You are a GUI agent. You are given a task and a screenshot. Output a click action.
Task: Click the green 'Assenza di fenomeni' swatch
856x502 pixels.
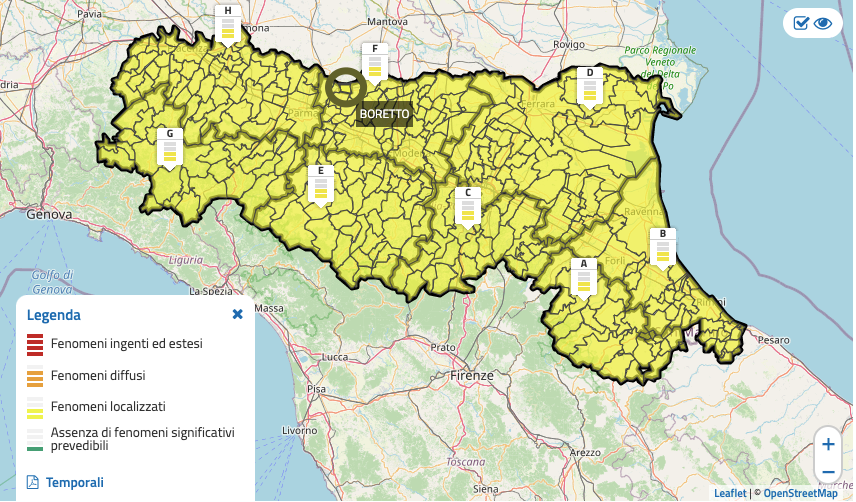pyautogui.click(x=35, y=440)
